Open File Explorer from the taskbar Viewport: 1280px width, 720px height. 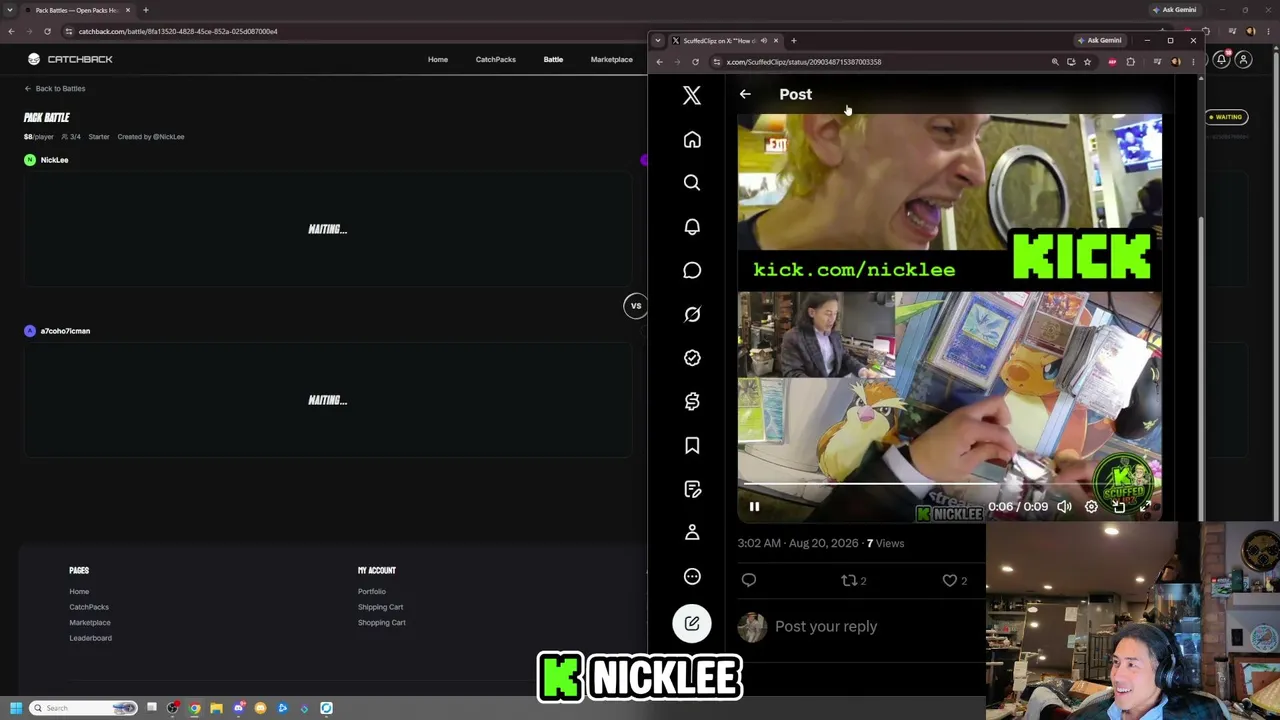[x=216, y=708]
